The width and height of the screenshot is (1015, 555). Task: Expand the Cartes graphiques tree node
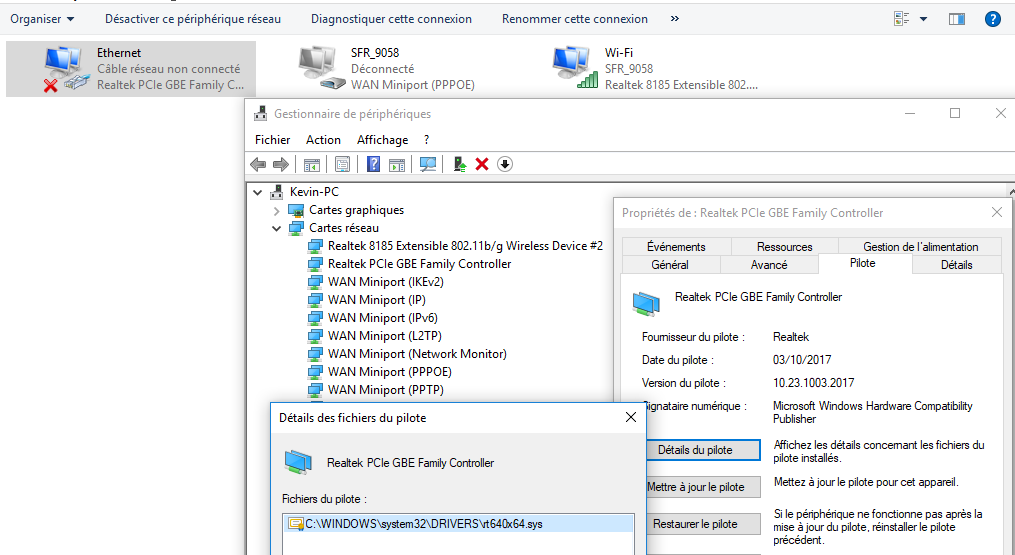[277, 210]
